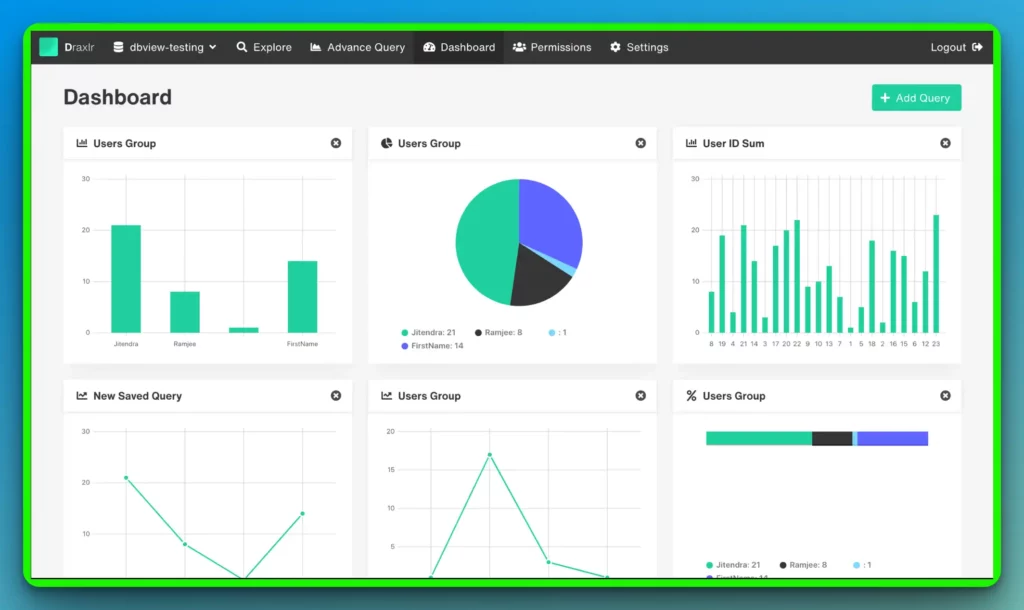Click the Add Query button
1024x610 pixels.
point(916,97)
